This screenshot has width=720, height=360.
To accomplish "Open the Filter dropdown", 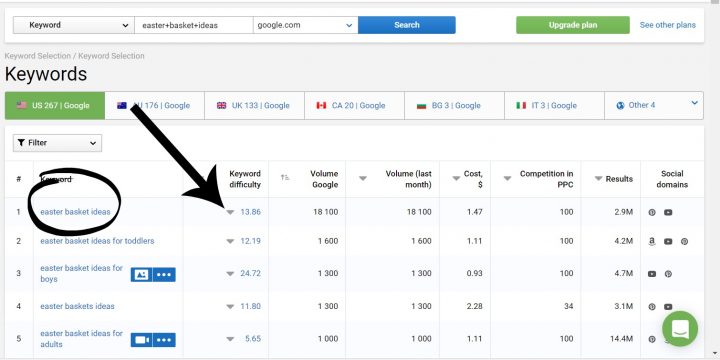I will point(57,143).
